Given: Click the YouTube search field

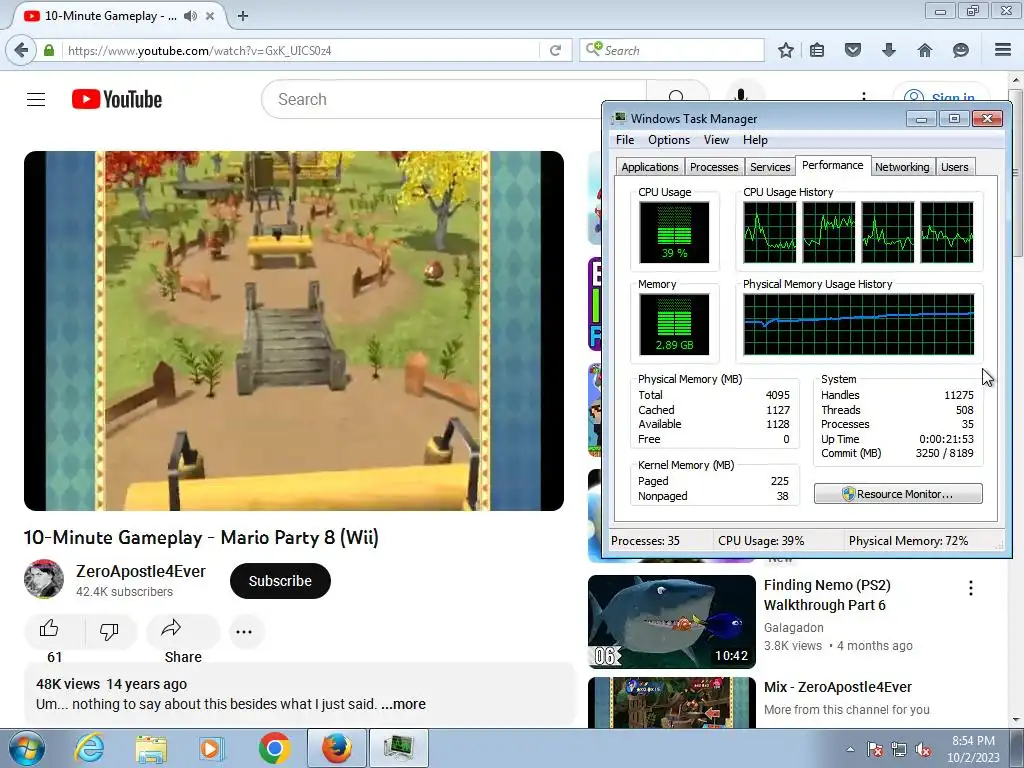Looking at the screenshot, I should pos(454,99).
